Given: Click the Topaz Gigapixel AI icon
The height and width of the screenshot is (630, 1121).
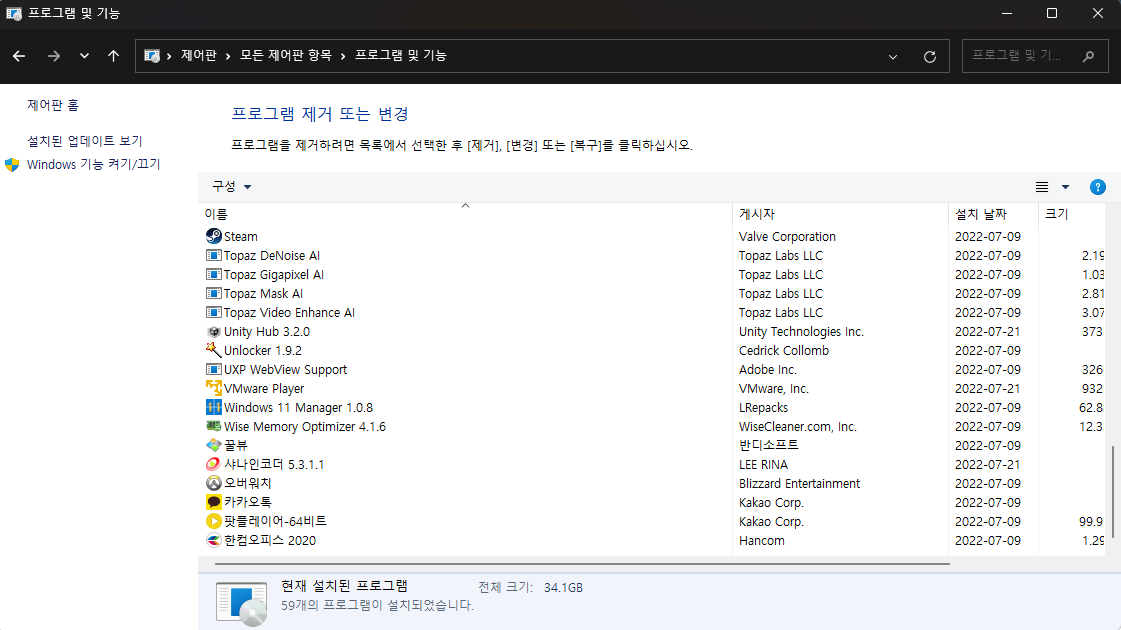Looking at the screenshot, I should tap(213, 275).
